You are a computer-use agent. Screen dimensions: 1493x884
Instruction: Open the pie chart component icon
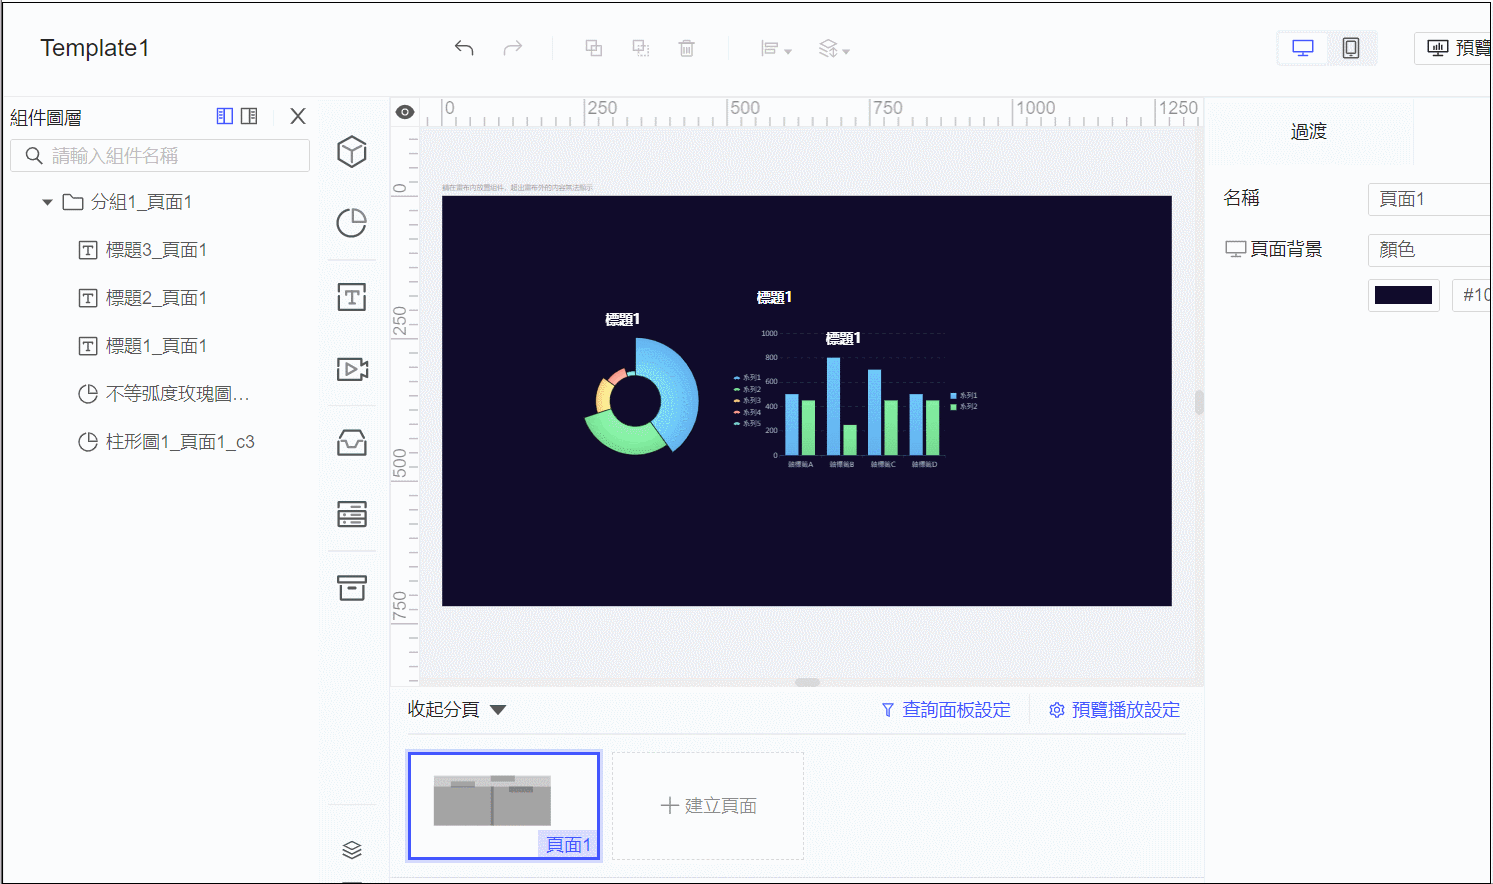[352, 223]
